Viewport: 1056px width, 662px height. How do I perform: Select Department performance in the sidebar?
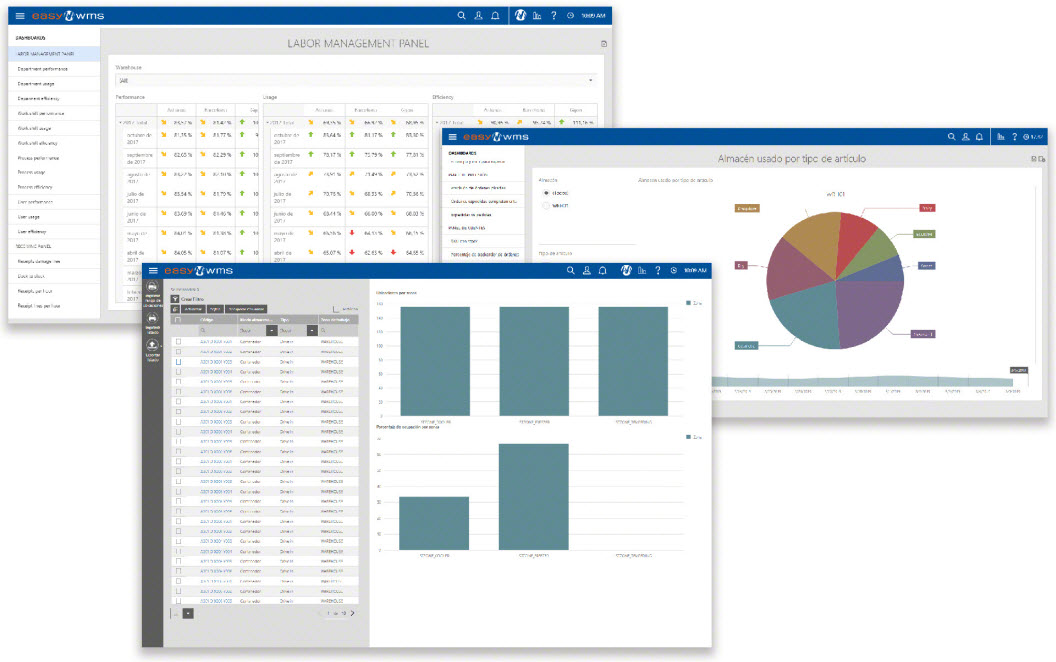[x=43, y=69]
